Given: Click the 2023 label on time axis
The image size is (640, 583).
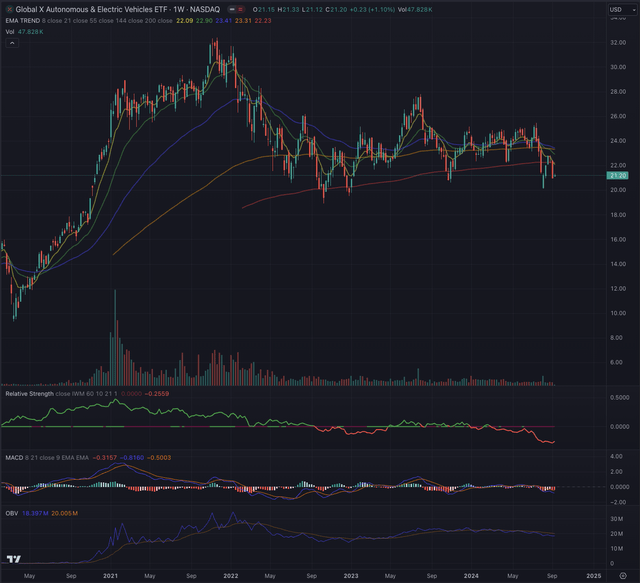Looking at the screenshot, I should [x=351, y=576].
